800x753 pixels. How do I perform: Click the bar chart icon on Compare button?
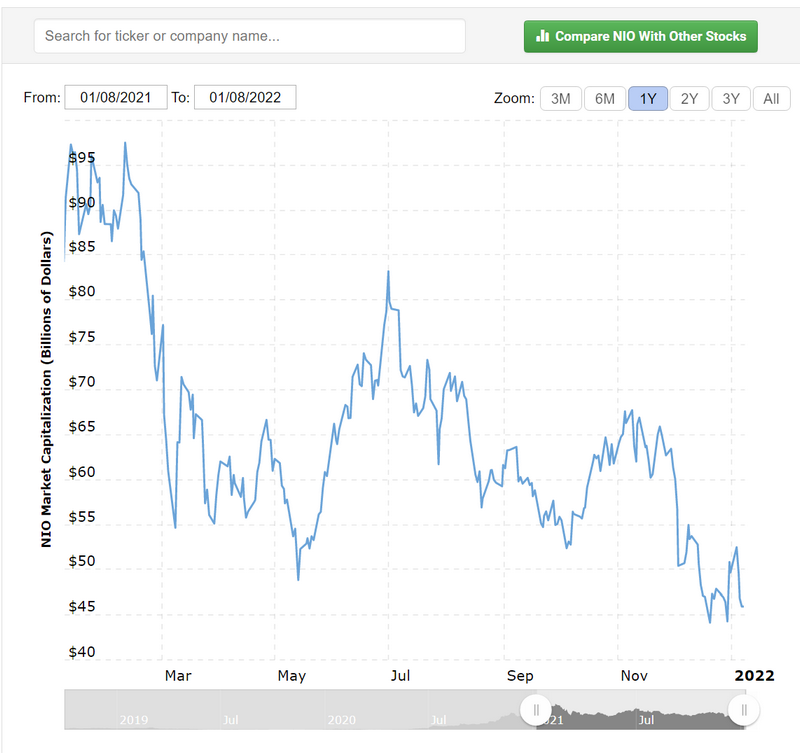pyautogui.click(x=543, y=36)
